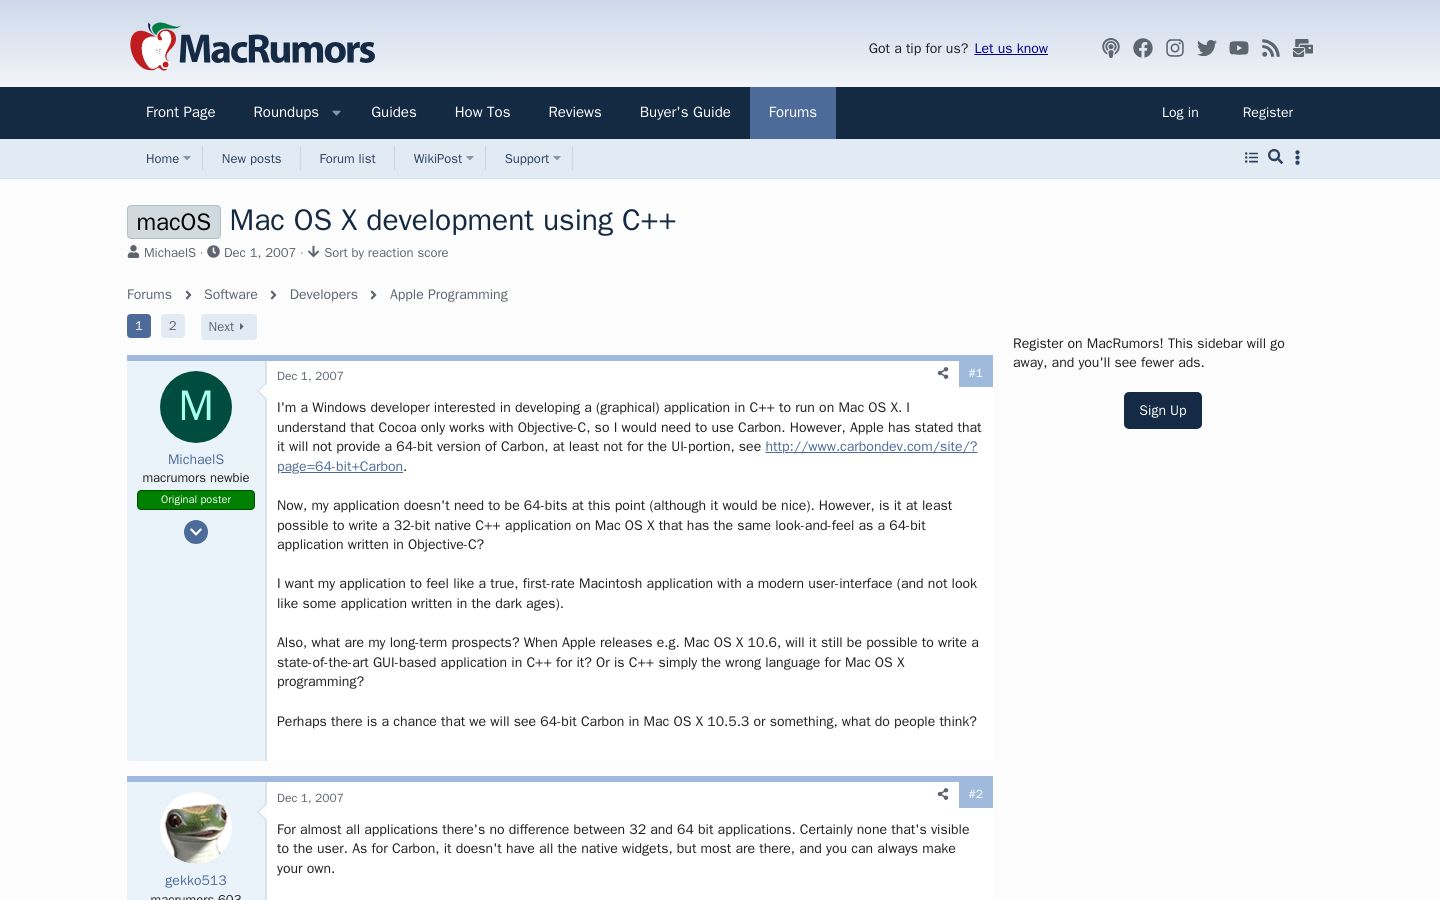Screen dimensions: 1440x900
Task: Click the 'macrumors newbie' user title
Action: (x=196, y=478)
